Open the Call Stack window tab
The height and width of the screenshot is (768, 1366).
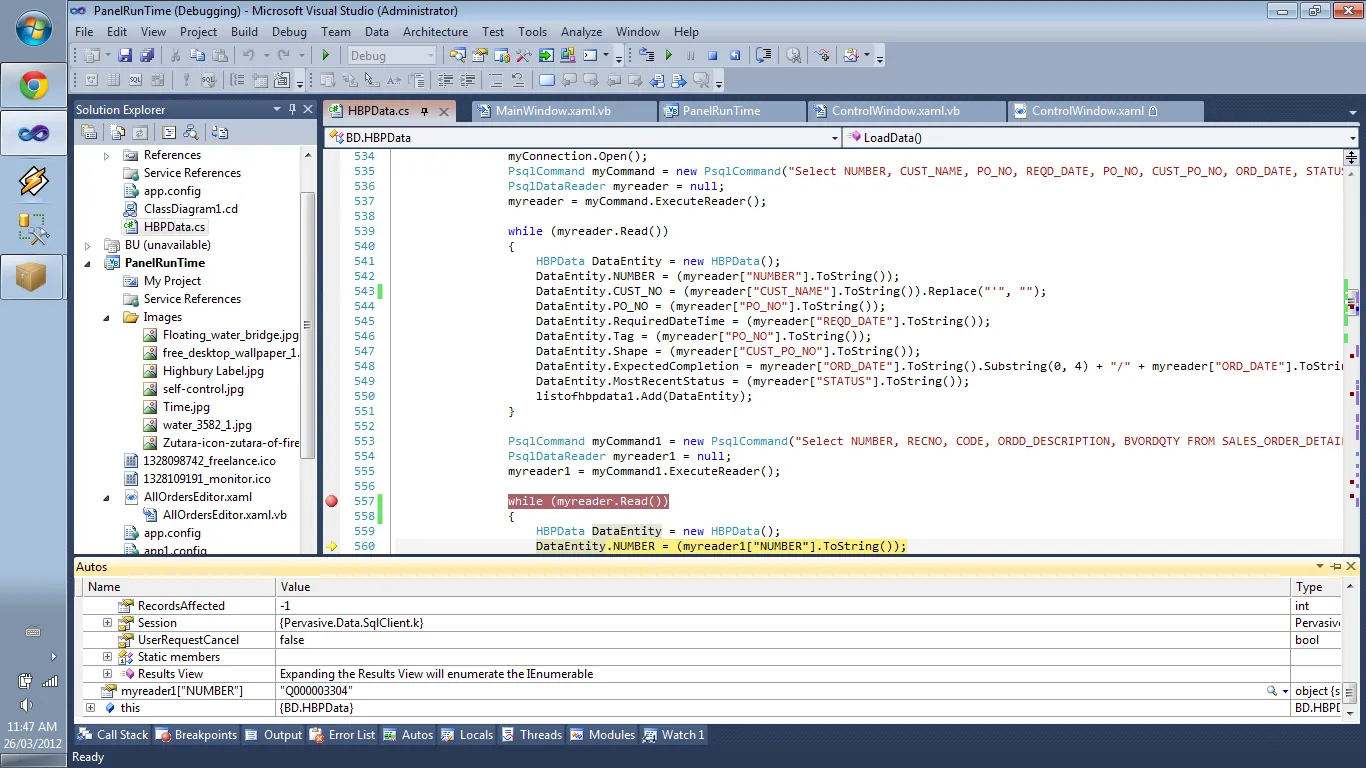pos(113,735)
